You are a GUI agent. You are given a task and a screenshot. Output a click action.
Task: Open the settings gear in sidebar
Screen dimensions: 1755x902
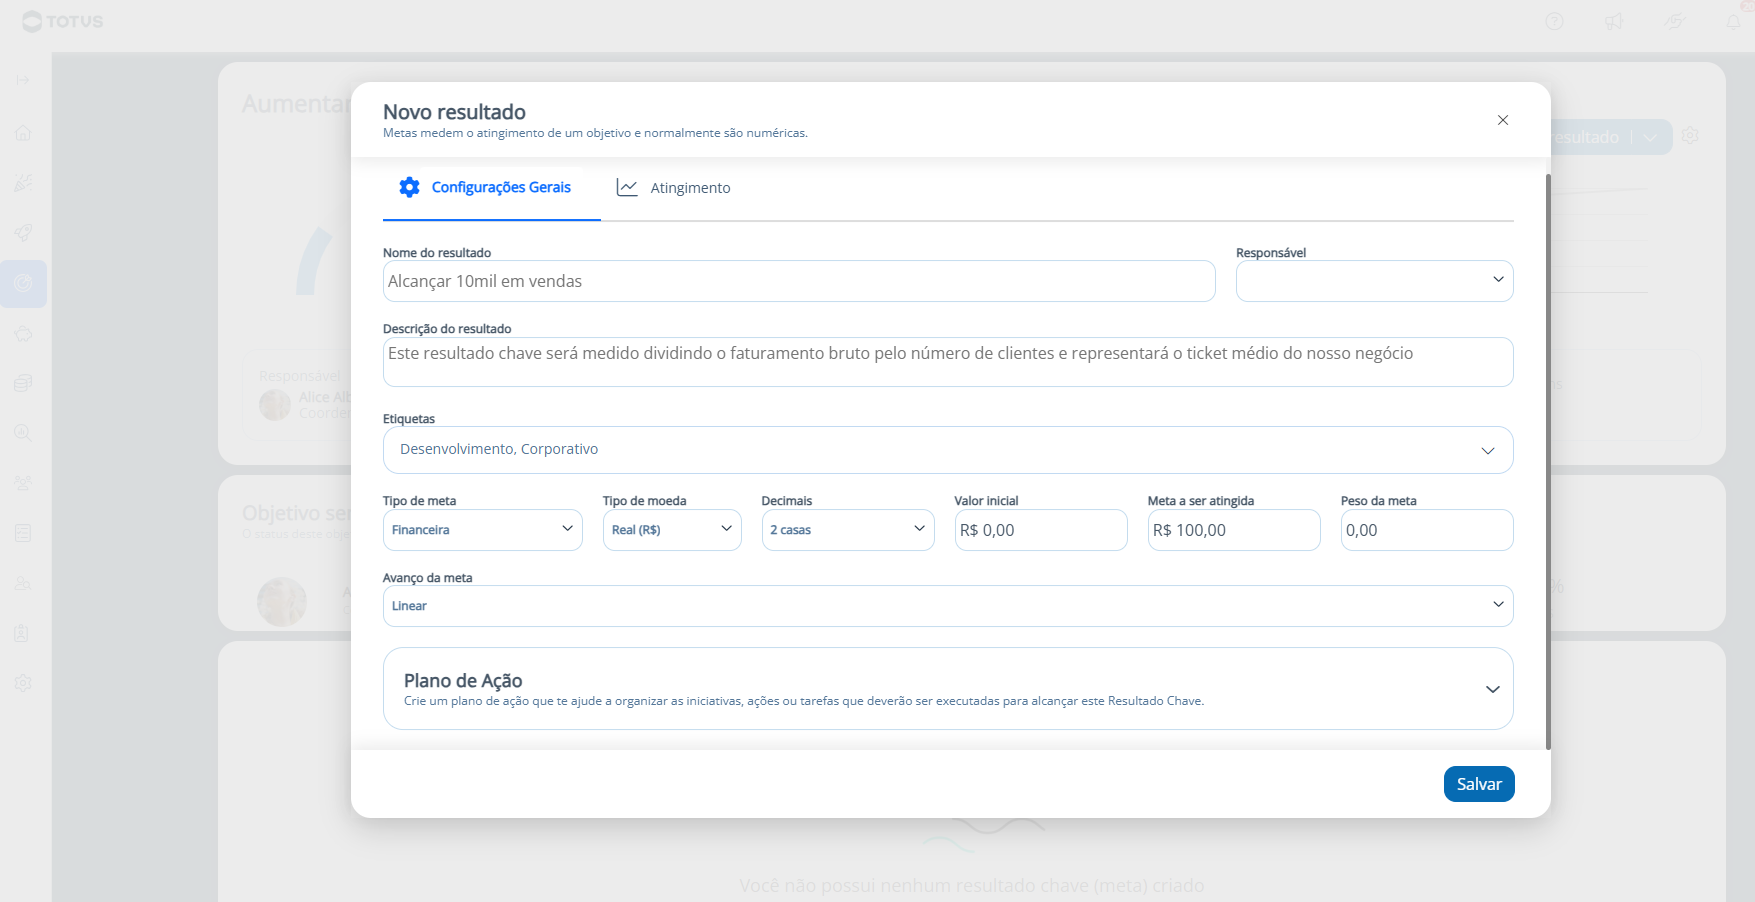(23, 683)
